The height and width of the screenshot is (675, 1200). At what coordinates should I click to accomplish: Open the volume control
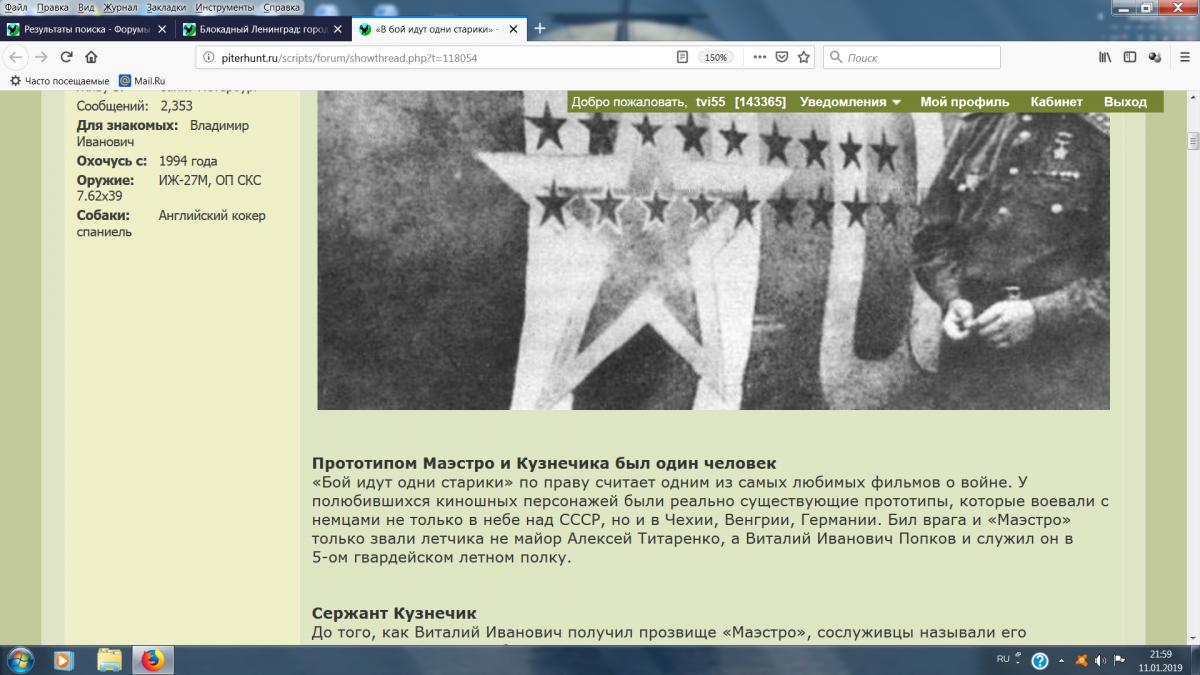[1100, 661]
